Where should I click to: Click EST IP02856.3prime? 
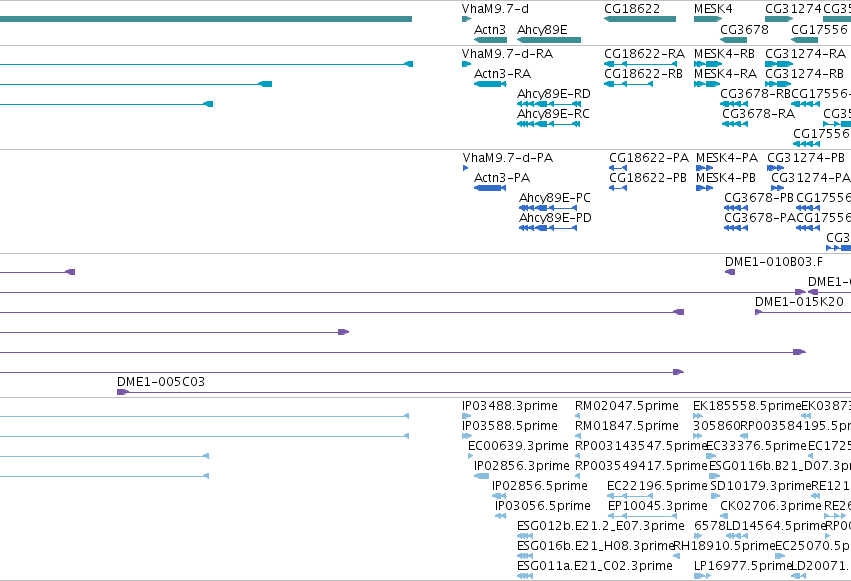[x=481, y=476]
